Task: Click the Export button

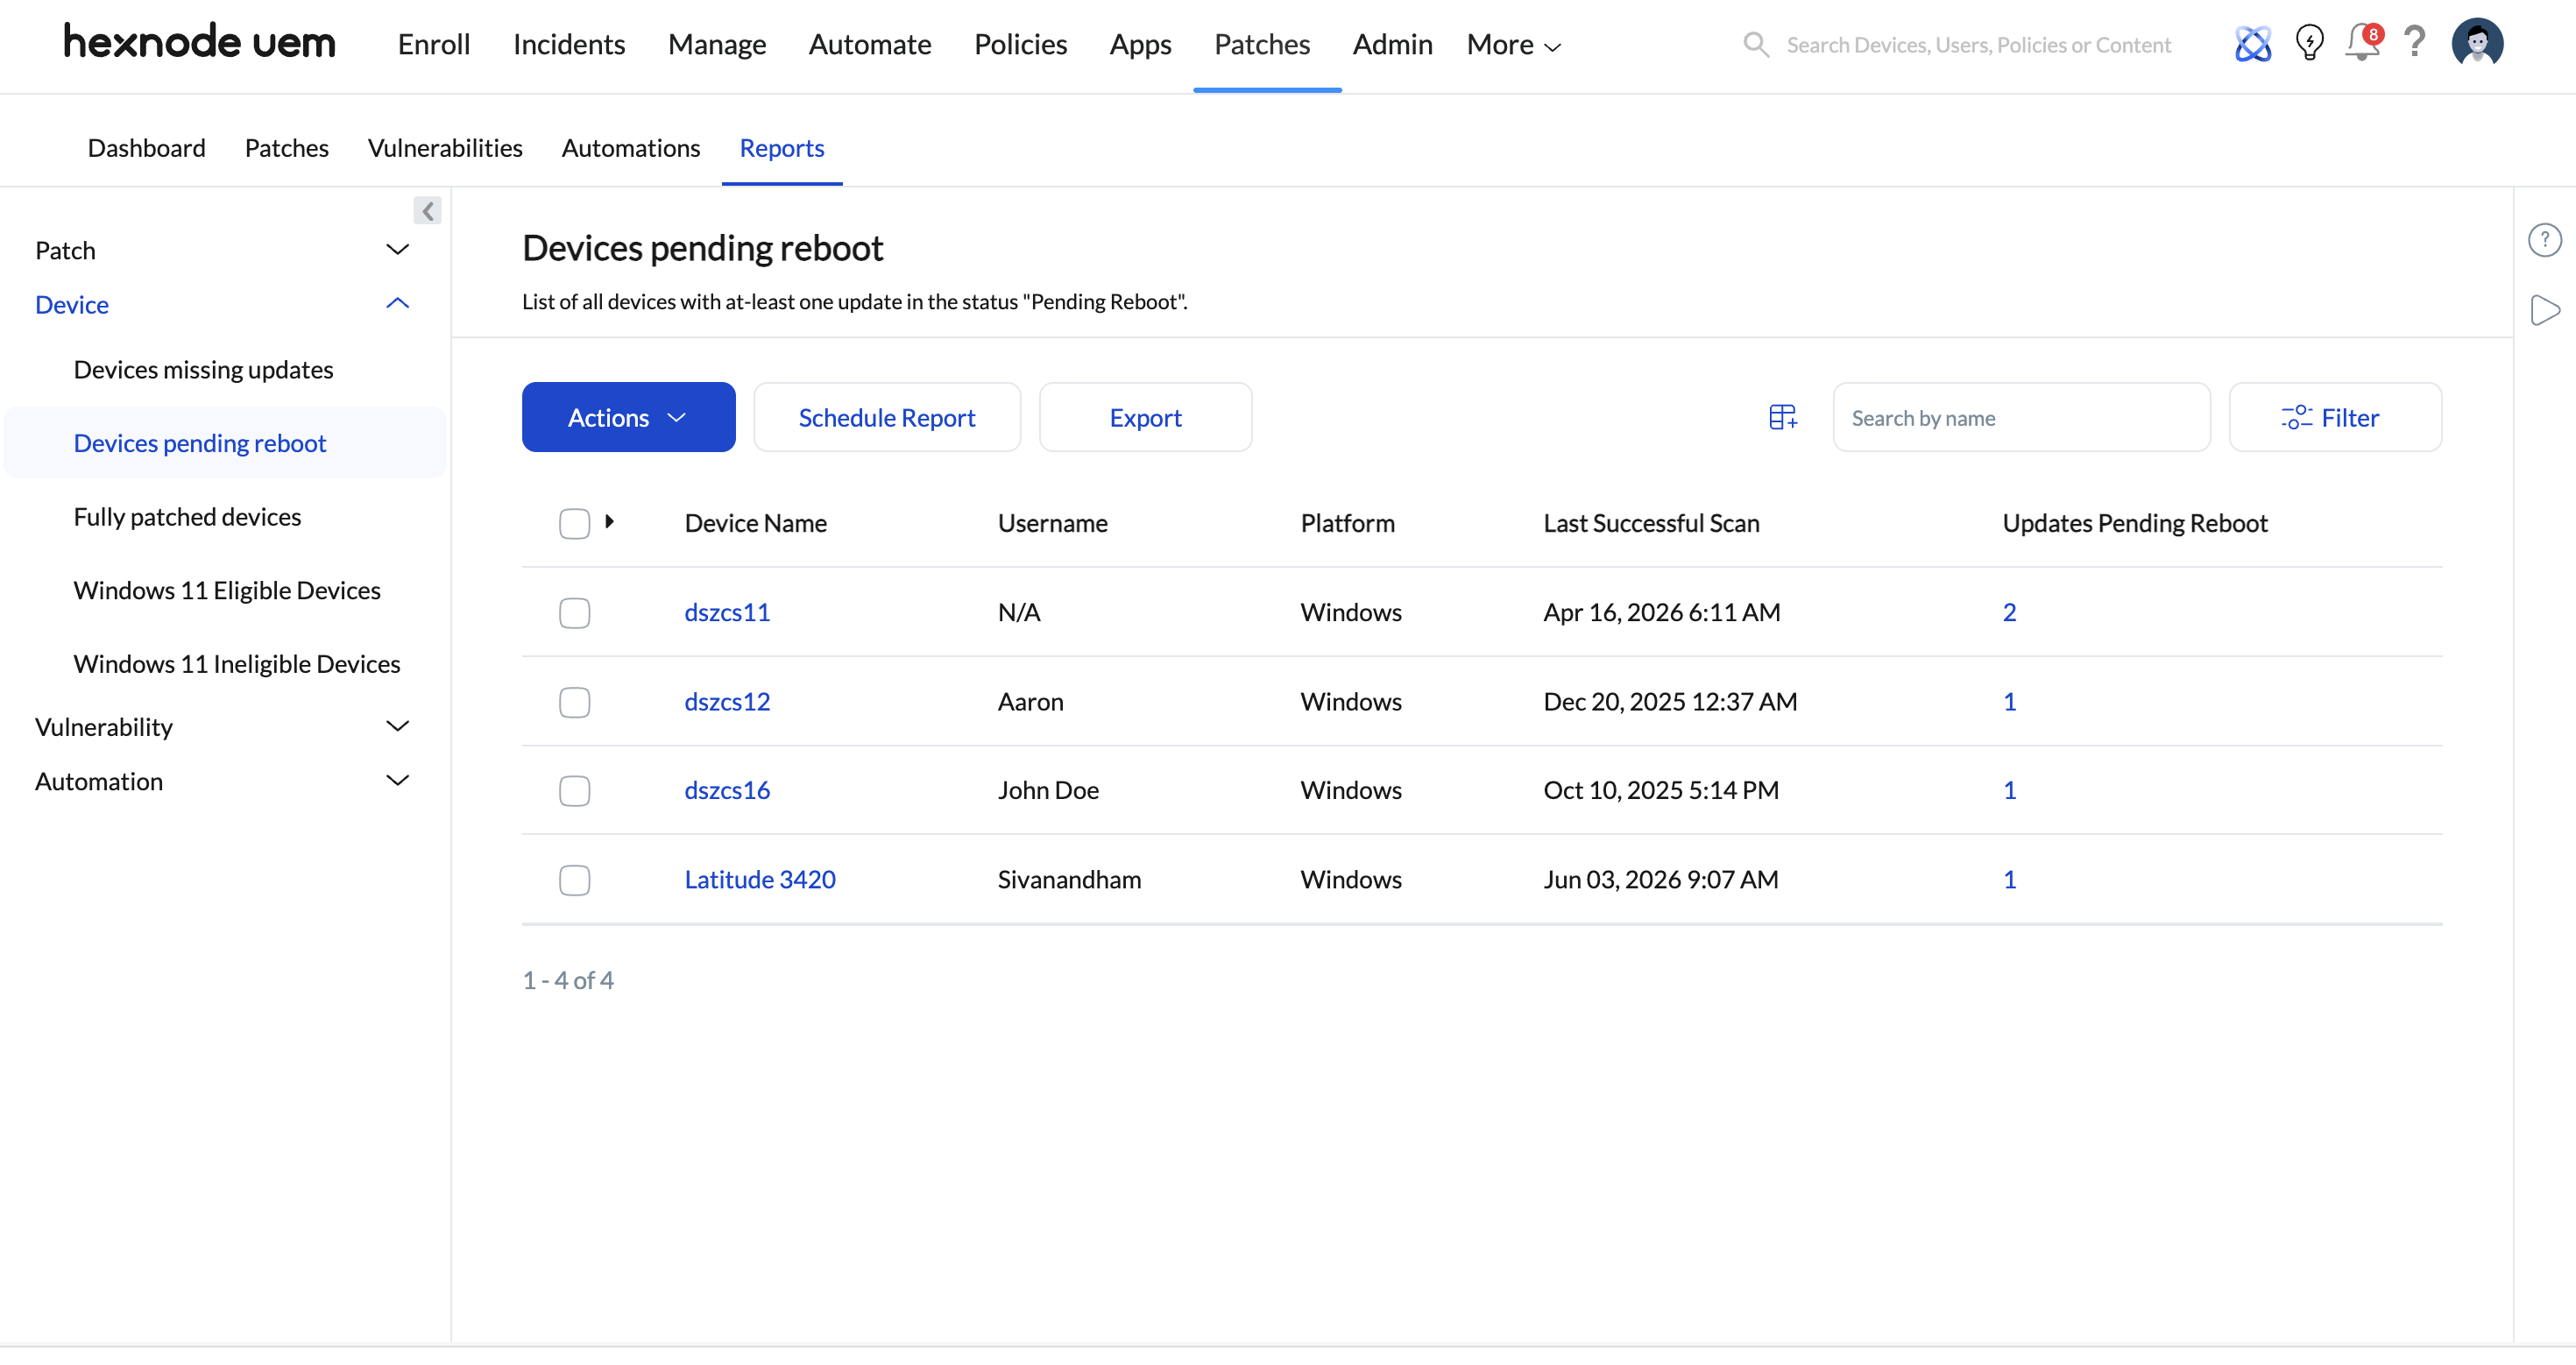Action: click(1145, 417)
